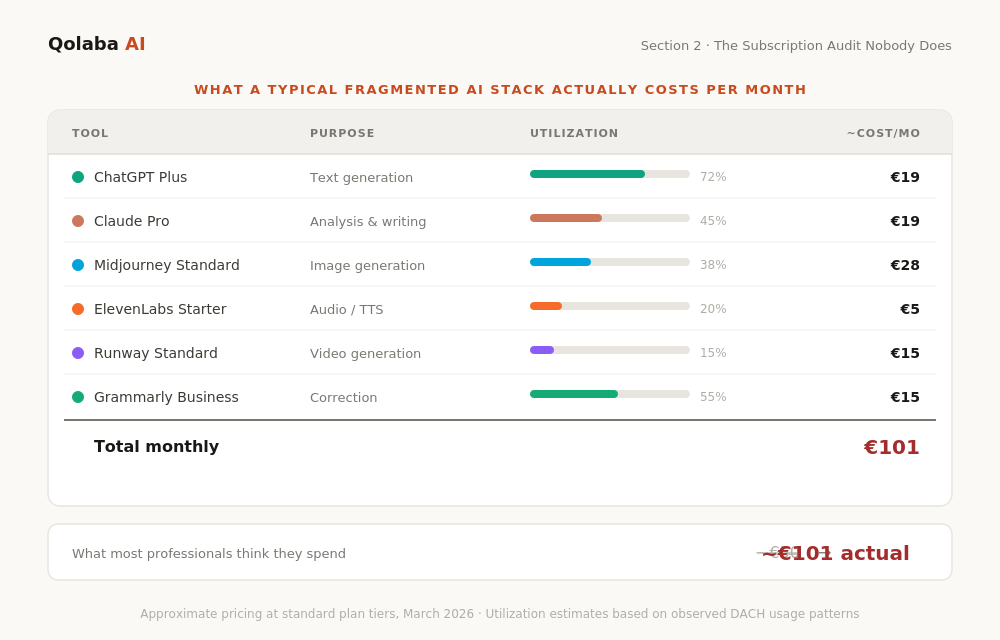Select the blue dot beside Midjourney Standard
The image size is (1000, 640).
click(78, 265)
